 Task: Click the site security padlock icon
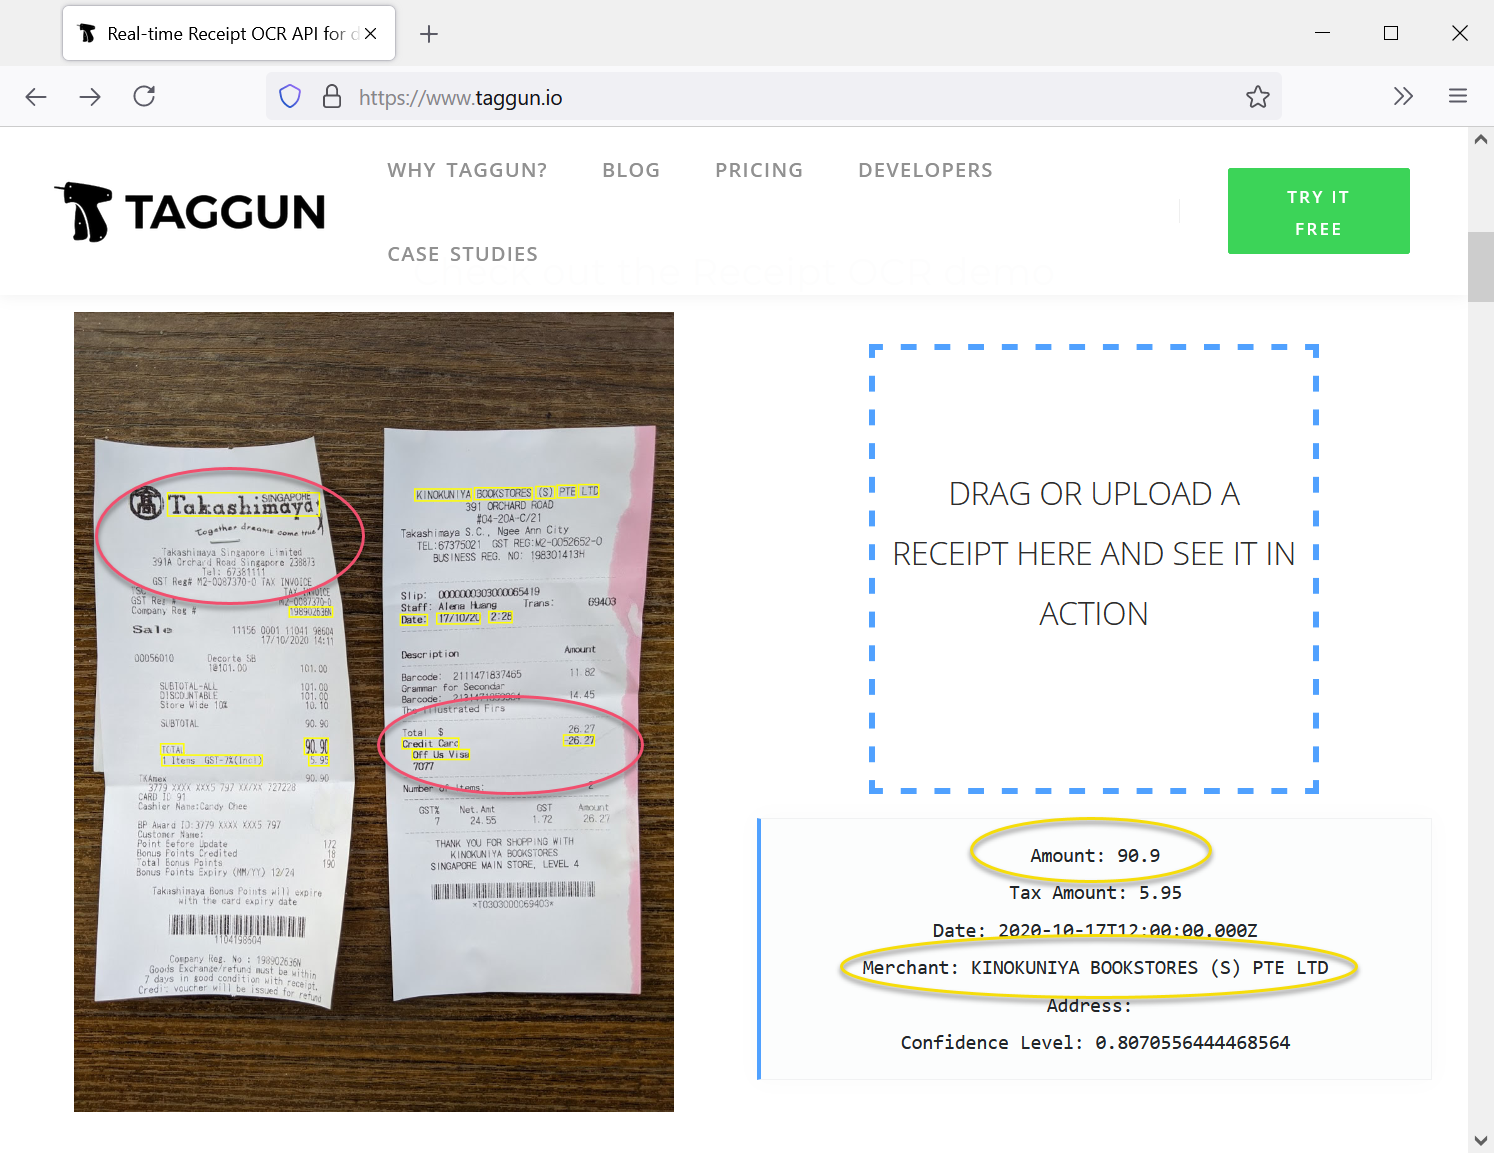[x=332, y=97]
